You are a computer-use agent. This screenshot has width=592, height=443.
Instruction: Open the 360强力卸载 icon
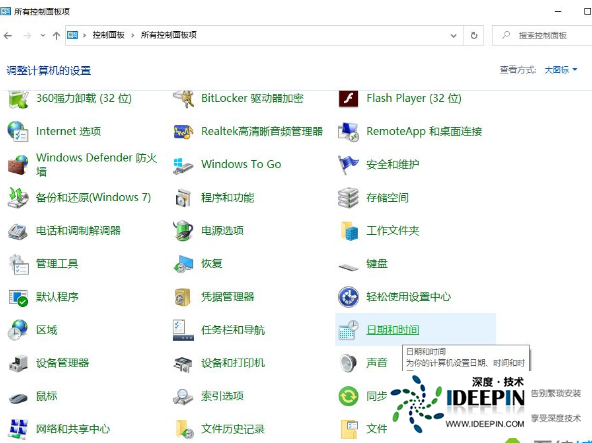coord(18,99)
